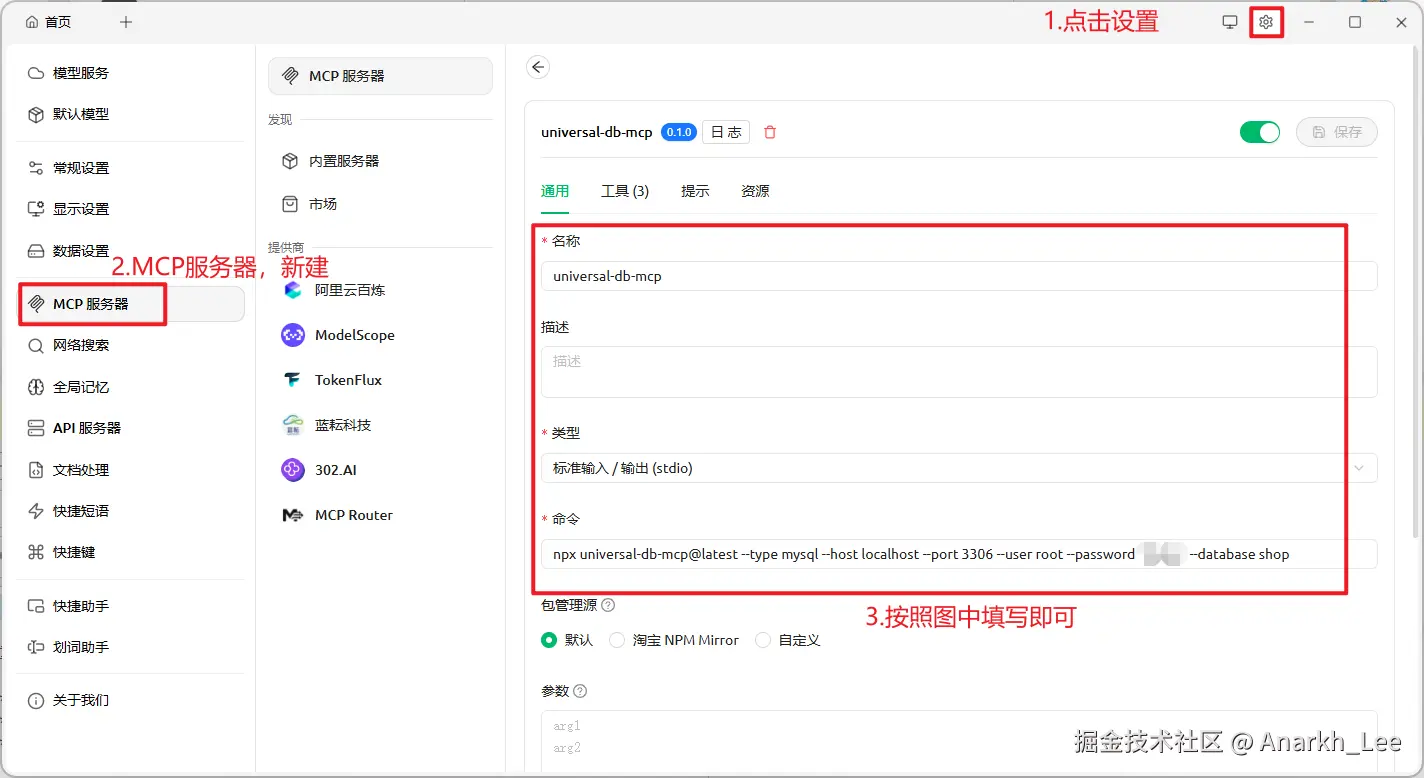Switch to the 工具 (3) tab
The width and height of the screenshot is (1424, 778).
[625, 191]
